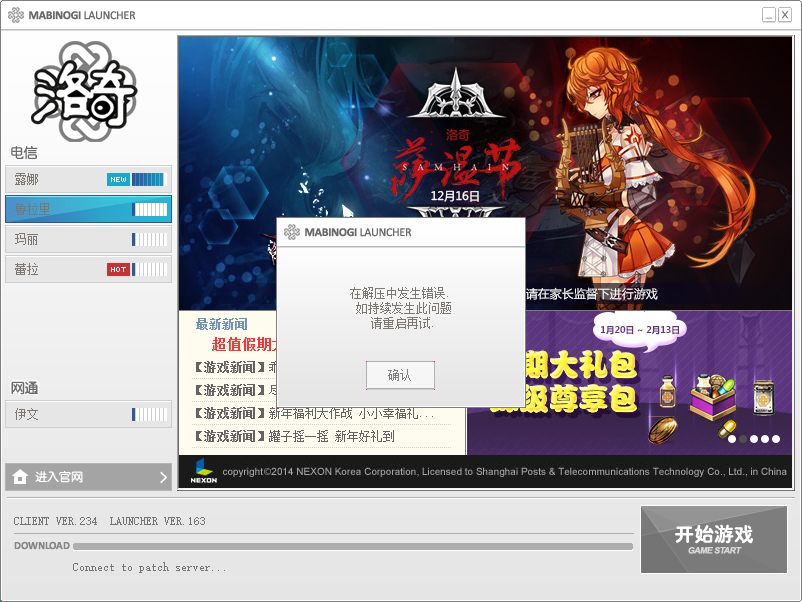
Task: Click the arrow chevron on 进入官网
Action: (x=163, y=477)
